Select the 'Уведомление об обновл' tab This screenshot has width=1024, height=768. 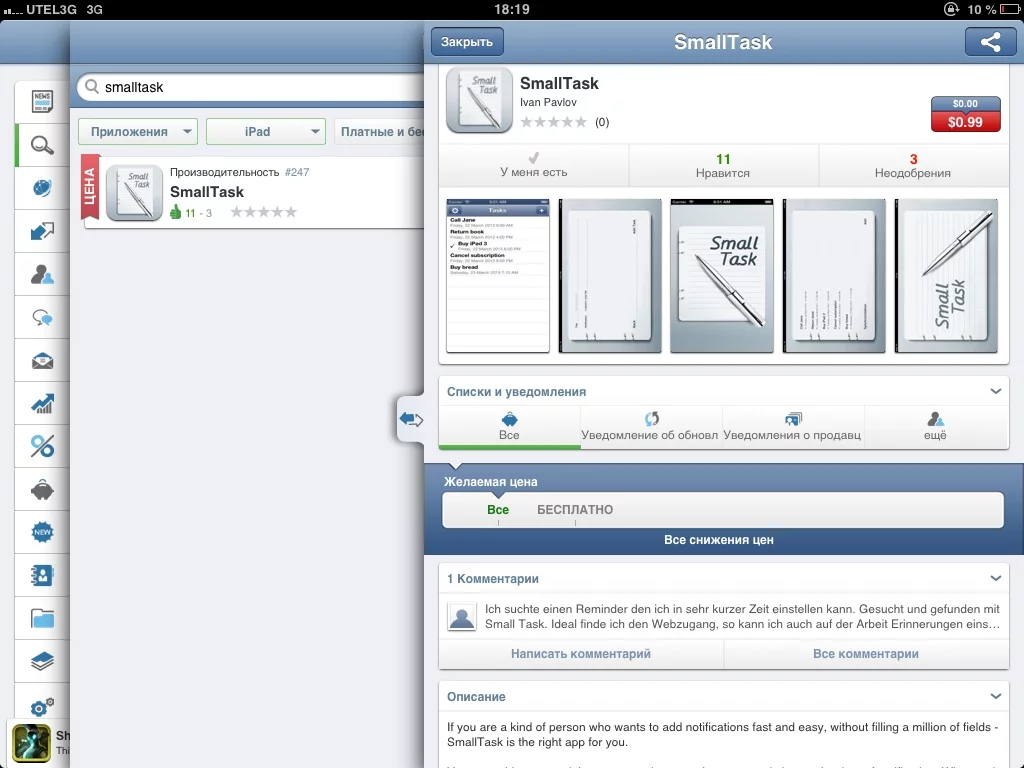[651, 426]
